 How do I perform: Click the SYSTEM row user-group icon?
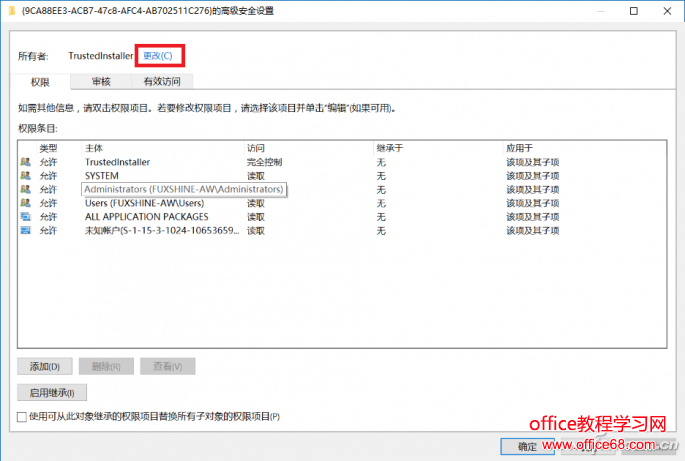[25, 176]
